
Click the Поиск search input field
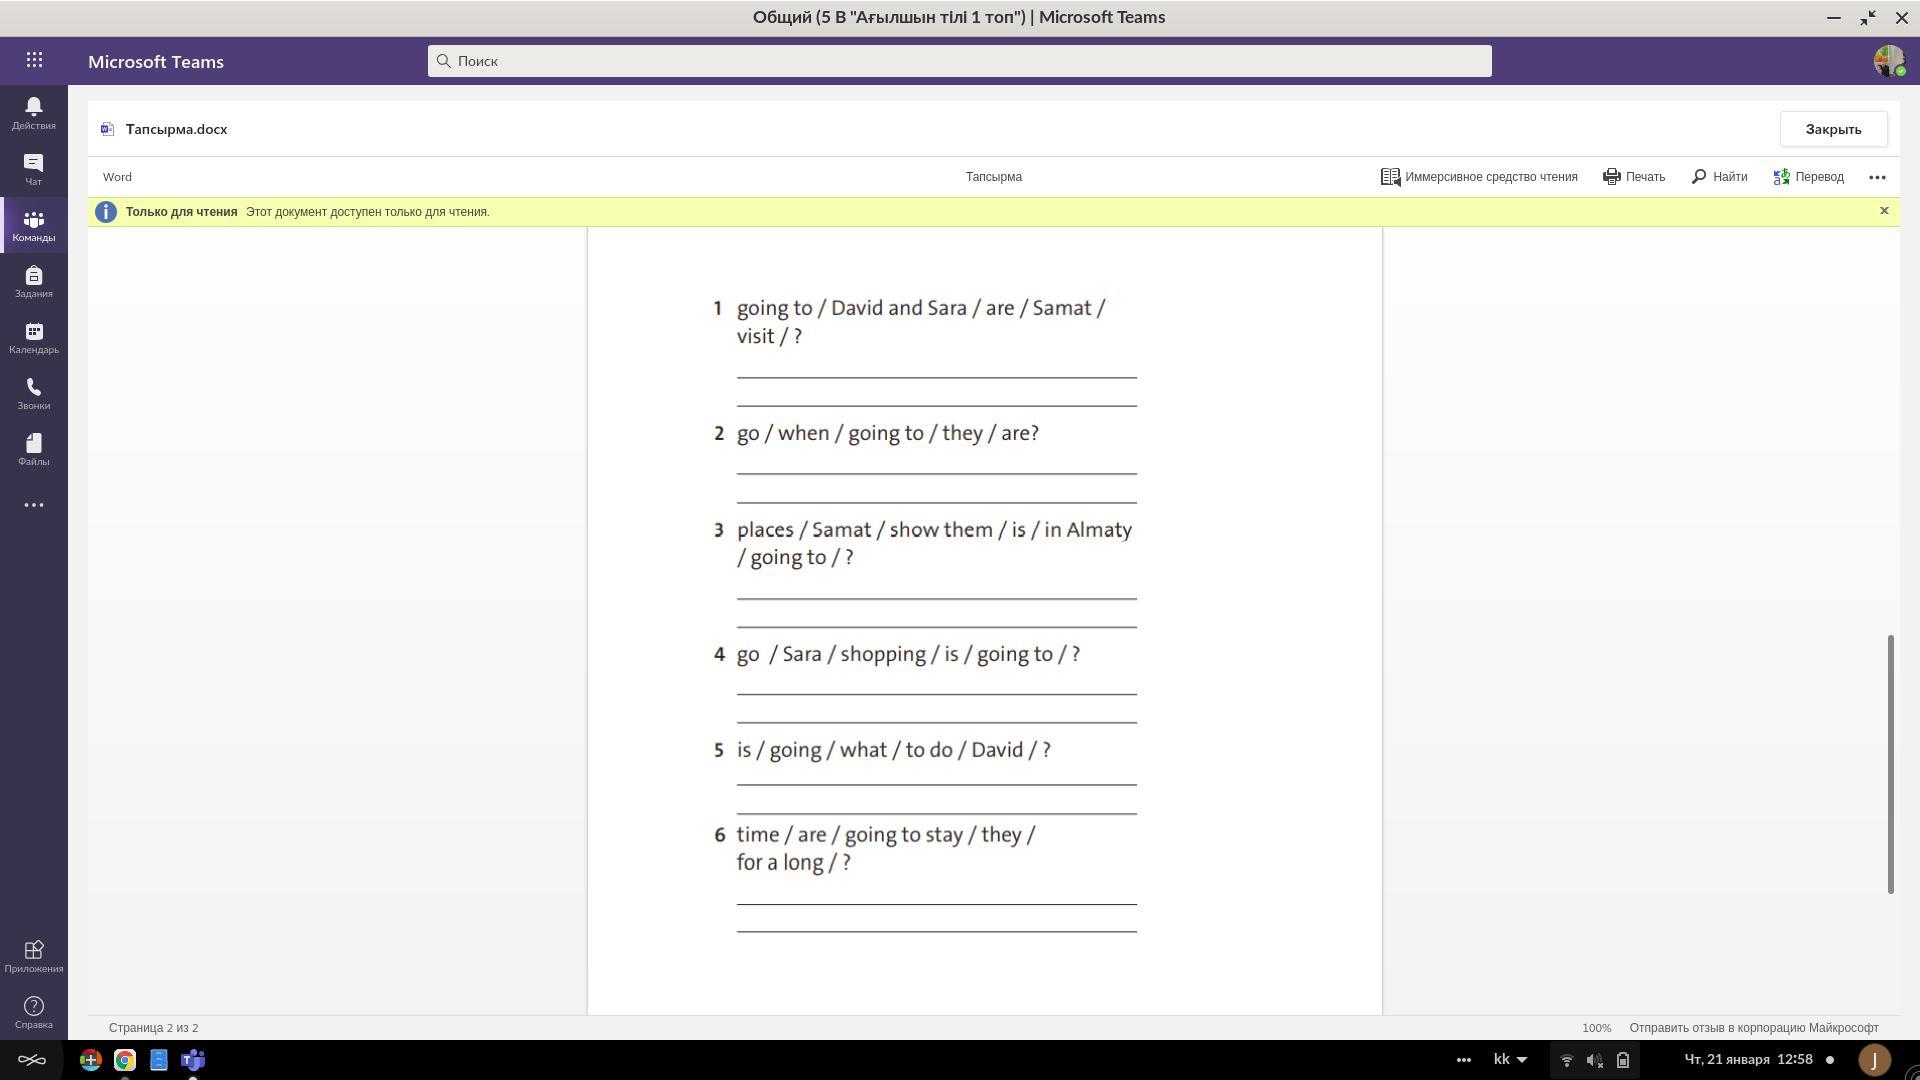point(960,61)
